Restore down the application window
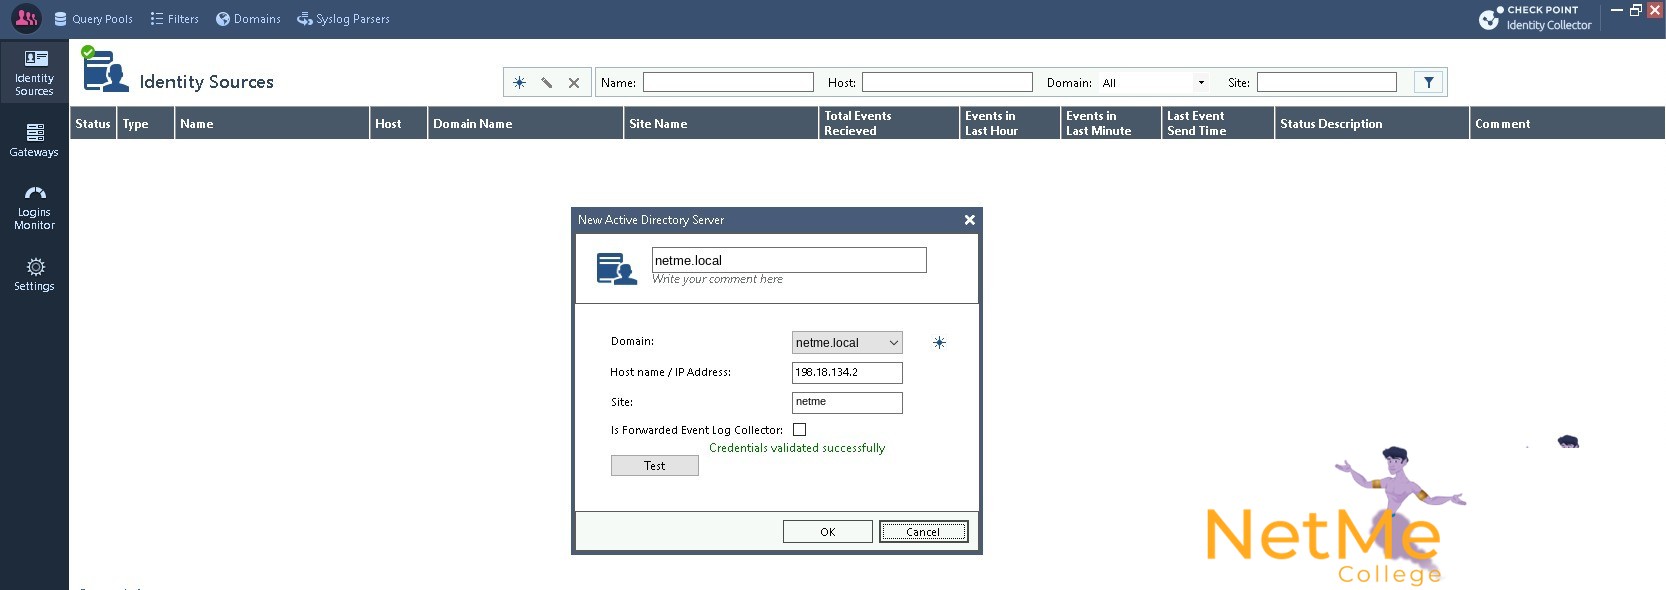The height and width of the screenshot is (590, 1666). pos(1636,10)
